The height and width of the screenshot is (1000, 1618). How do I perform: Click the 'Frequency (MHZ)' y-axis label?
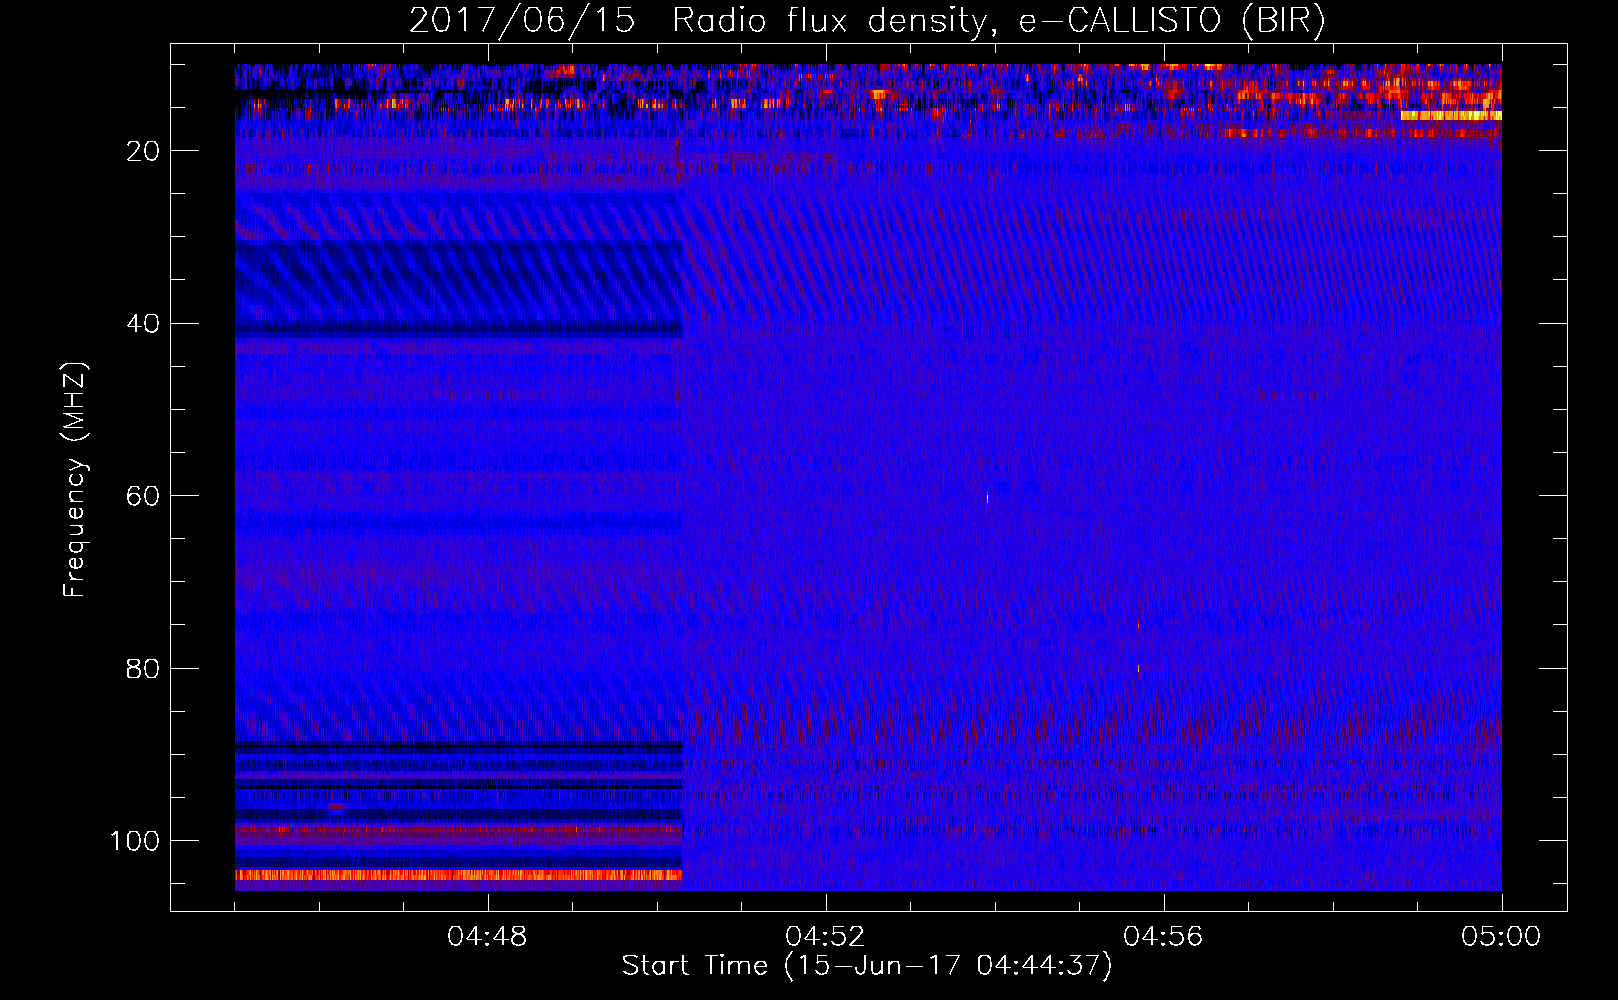(75, 480)
